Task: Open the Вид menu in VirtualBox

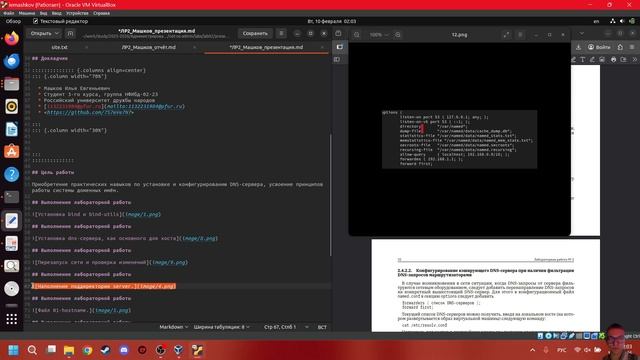Action: pyautogui.click(x=43, y=13)
